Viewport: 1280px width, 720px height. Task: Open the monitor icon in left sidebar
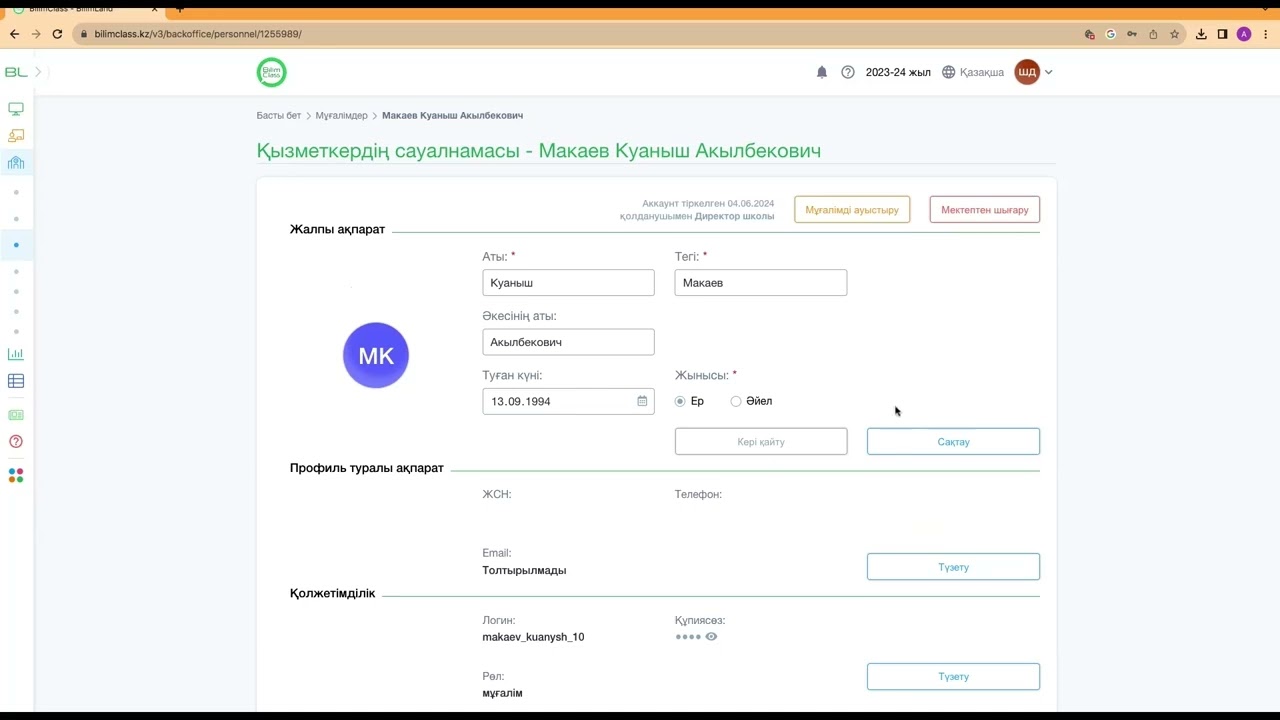tap(16, 109)
